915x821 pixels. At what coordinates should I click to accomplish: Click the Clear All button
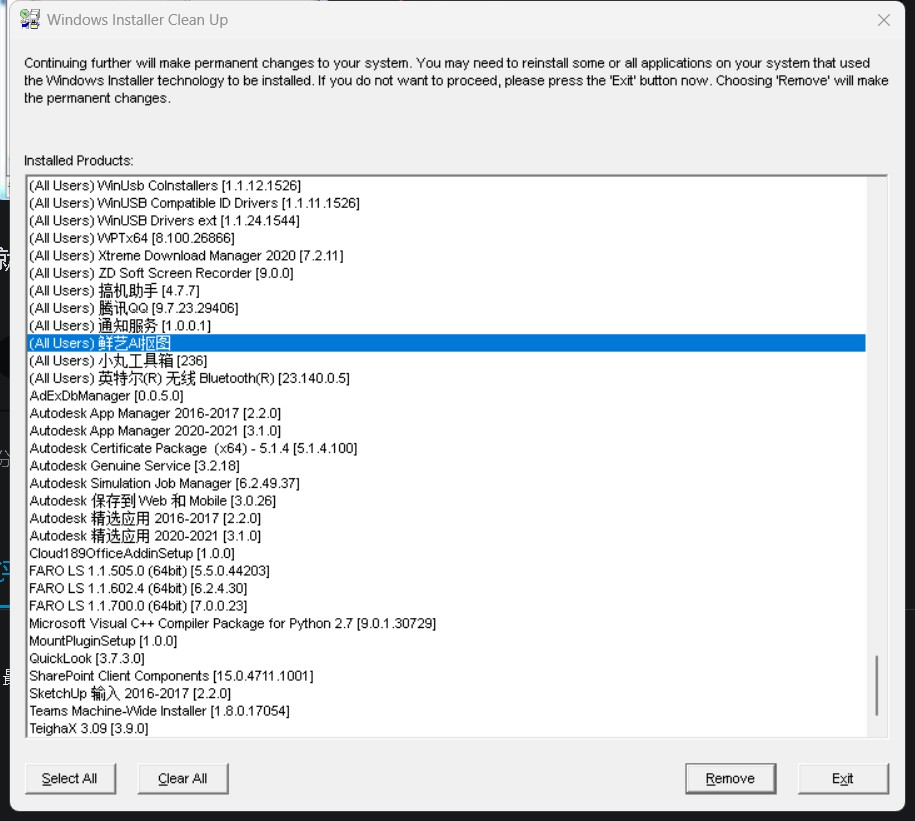click(183, 778)
